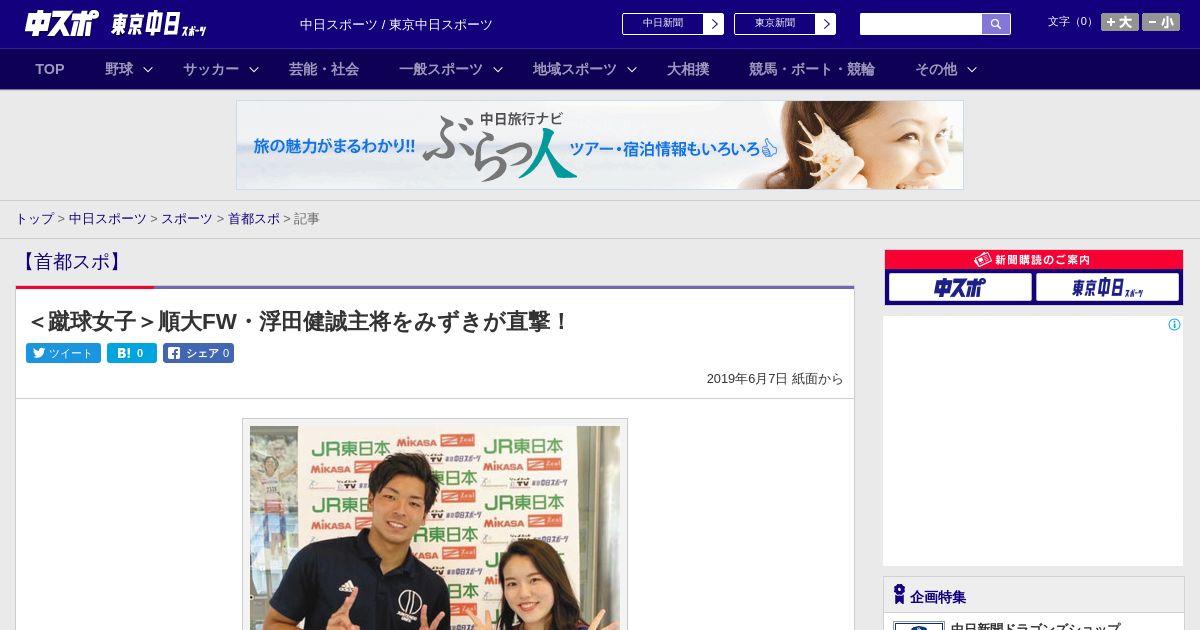Open 芸能・社会 section
Viewport: 1200px width, 630px height.
324,69
